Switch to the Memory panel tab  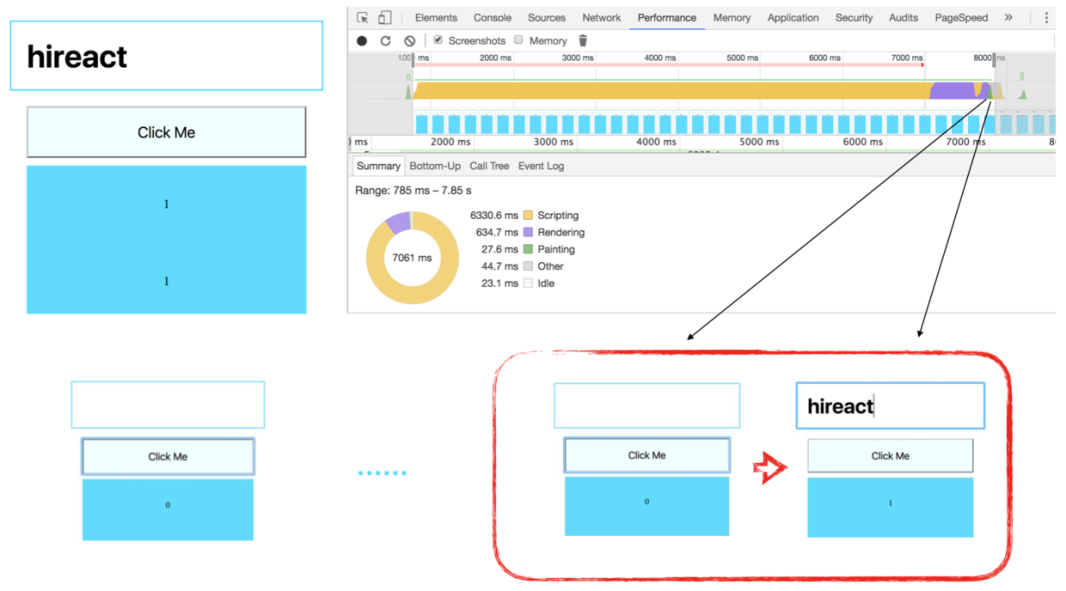tap(732, 18)
